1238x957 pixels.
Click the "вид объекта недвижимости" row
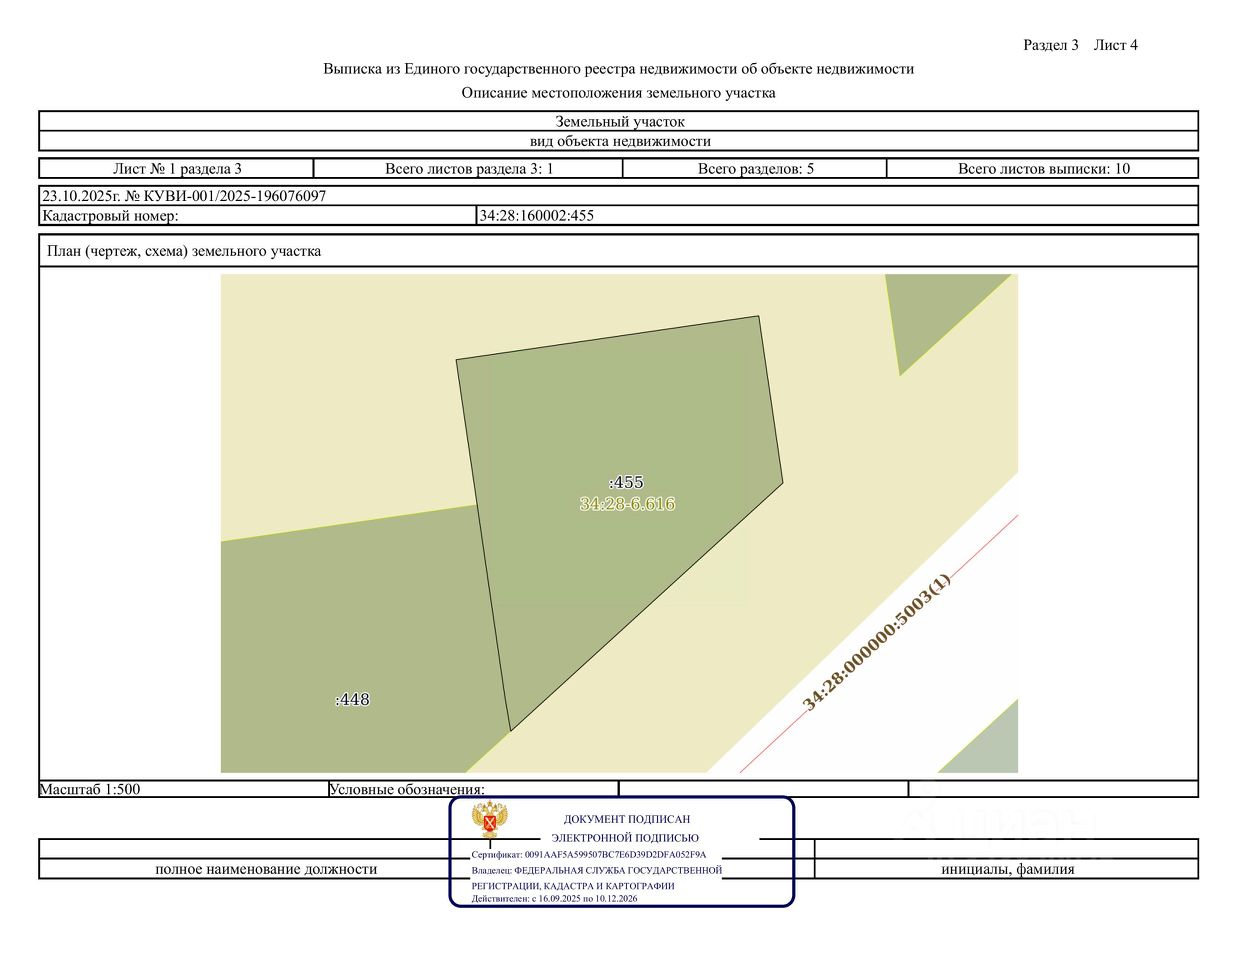coord(619,141)
